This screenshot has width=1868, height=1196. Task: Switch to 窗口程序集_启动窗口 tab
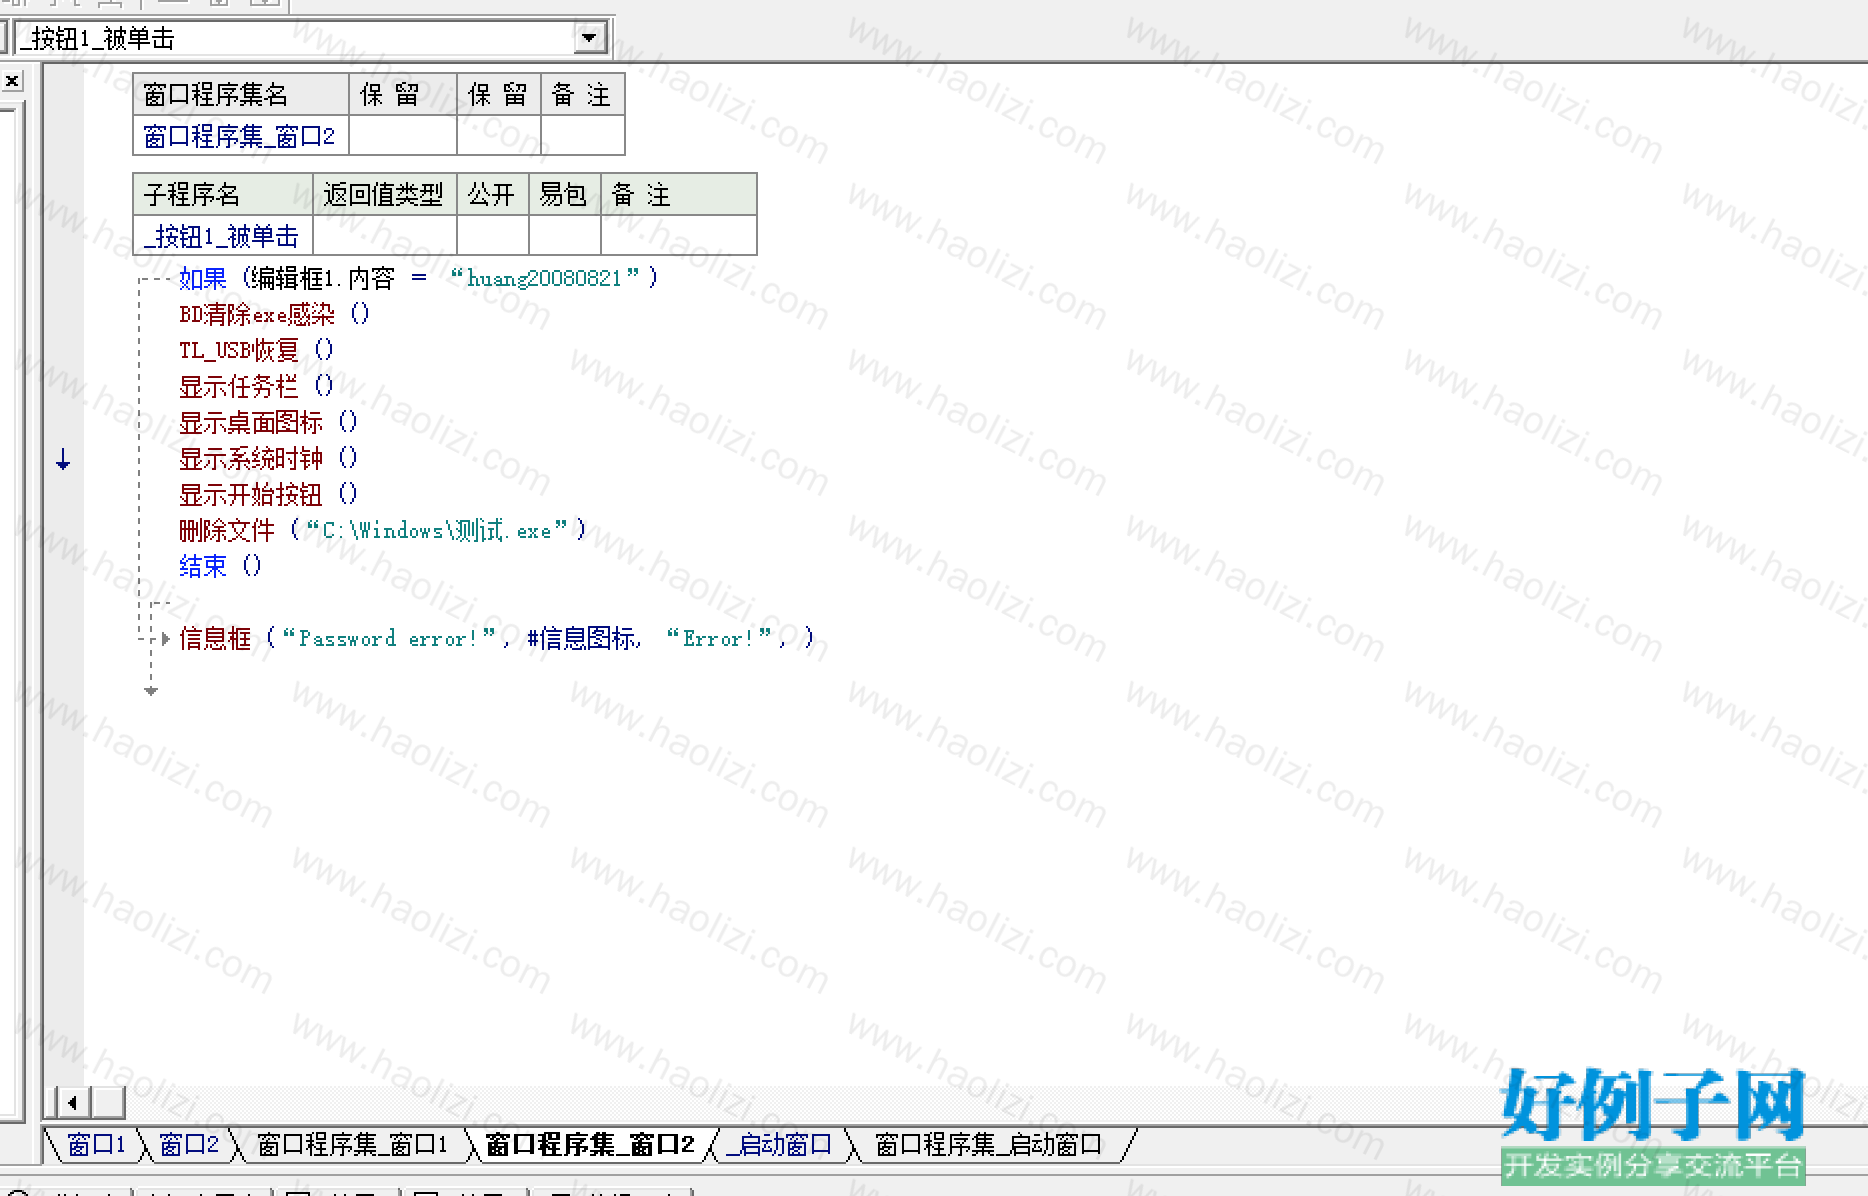(x=988, y=1144)
